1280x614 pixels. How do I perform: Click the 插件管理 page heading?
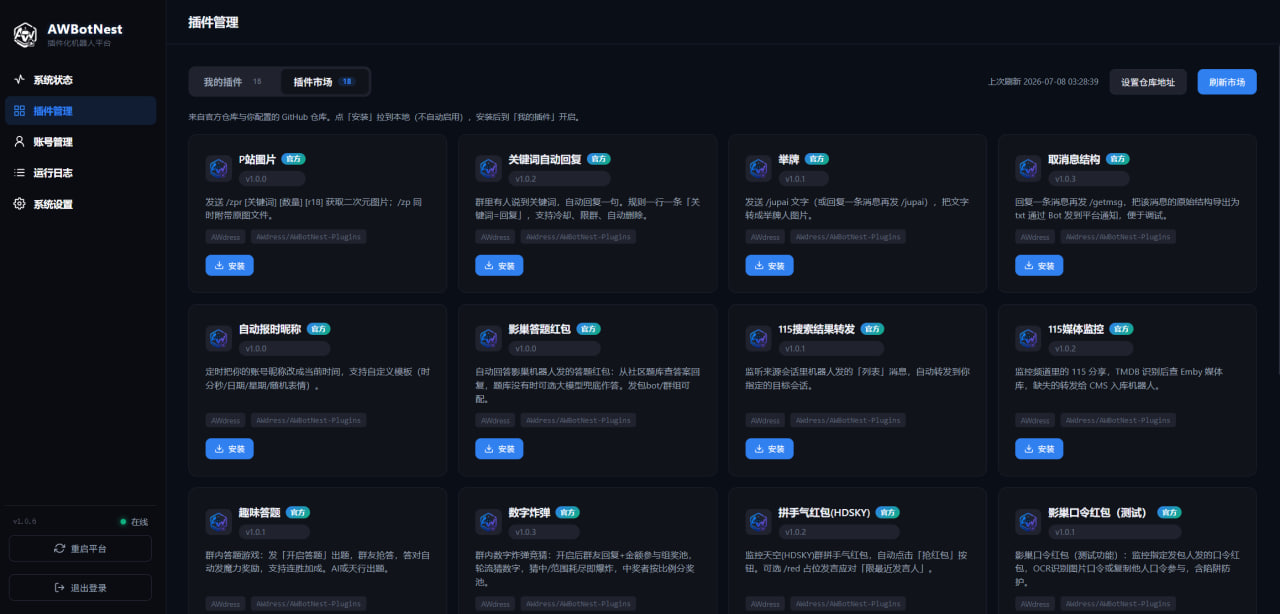tap(213, 22)
